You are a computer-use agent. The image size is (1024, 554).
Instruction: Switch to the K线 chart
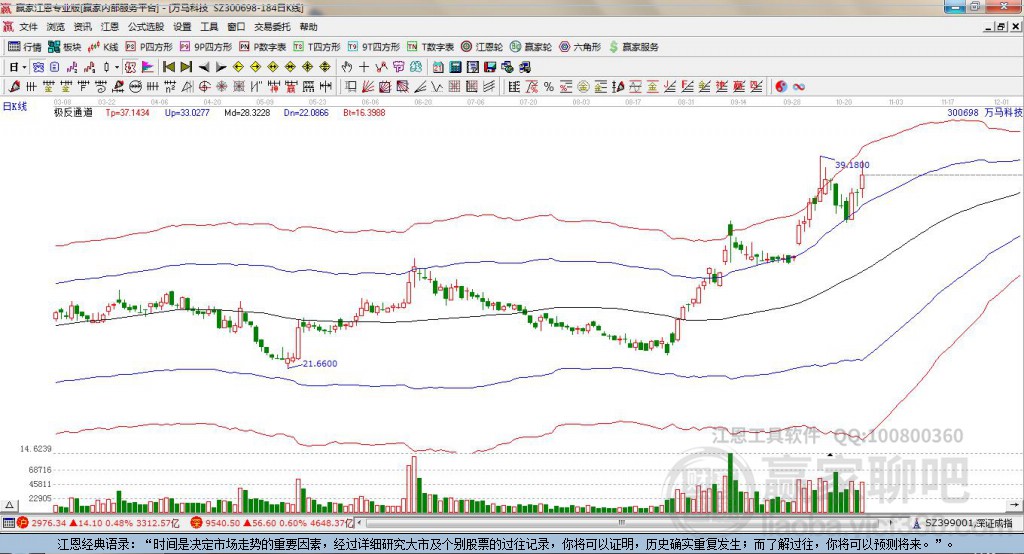(x=104, y=47)
